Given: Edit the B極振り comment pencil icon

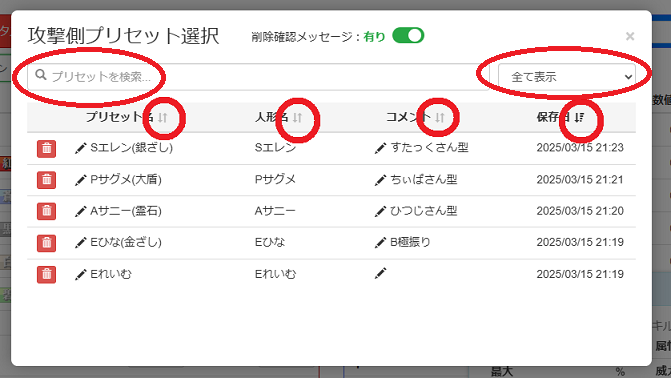Looking at the screenshot, I should (x=380, y=242).
